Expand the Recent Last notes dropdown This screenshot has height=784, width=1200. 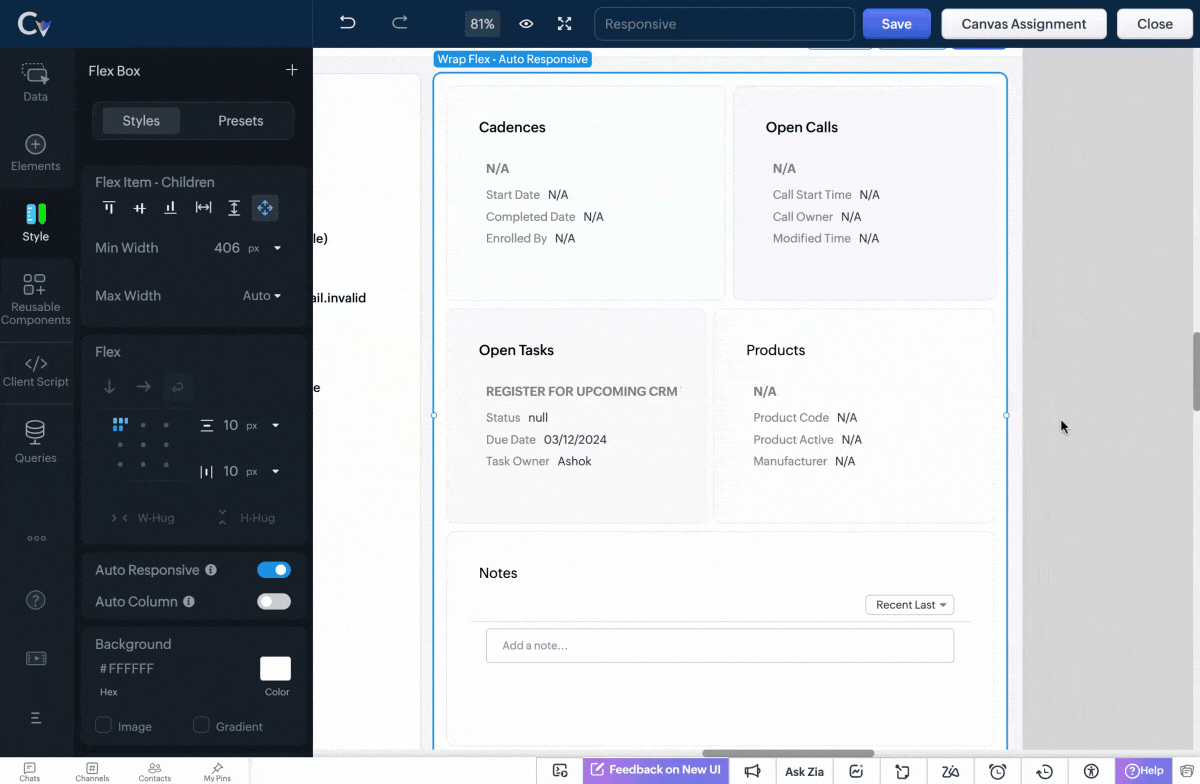point(909,605)
